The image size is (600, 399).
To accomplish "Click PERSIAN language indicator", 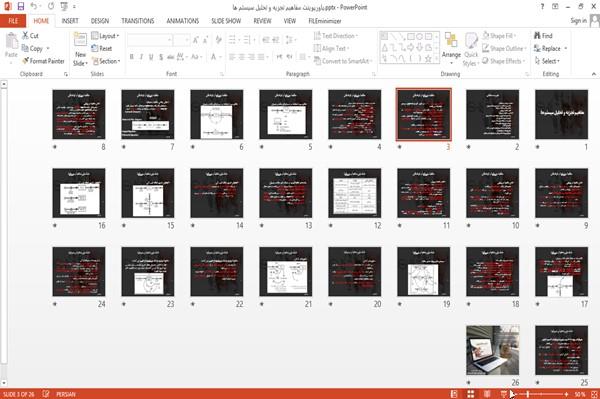I will (66, 394).
